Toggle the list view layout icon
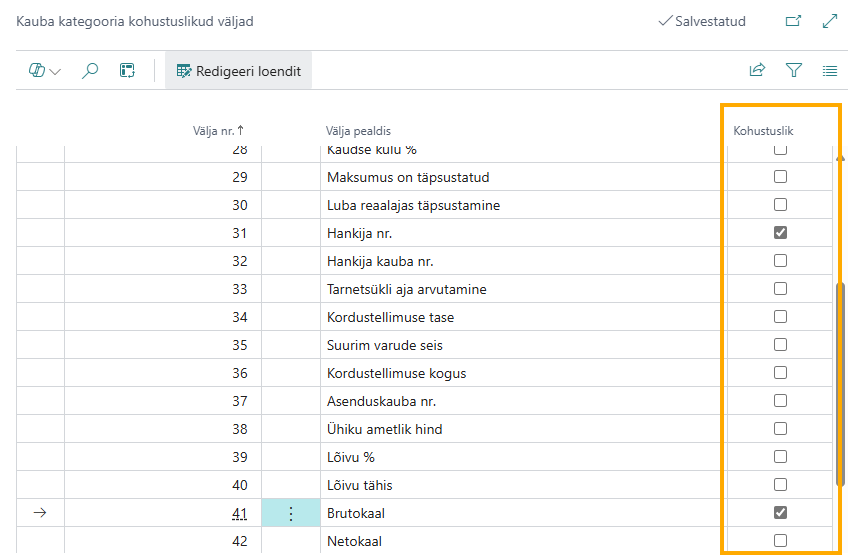This screenshot has width=858, height=555. [x=830, y=71]
